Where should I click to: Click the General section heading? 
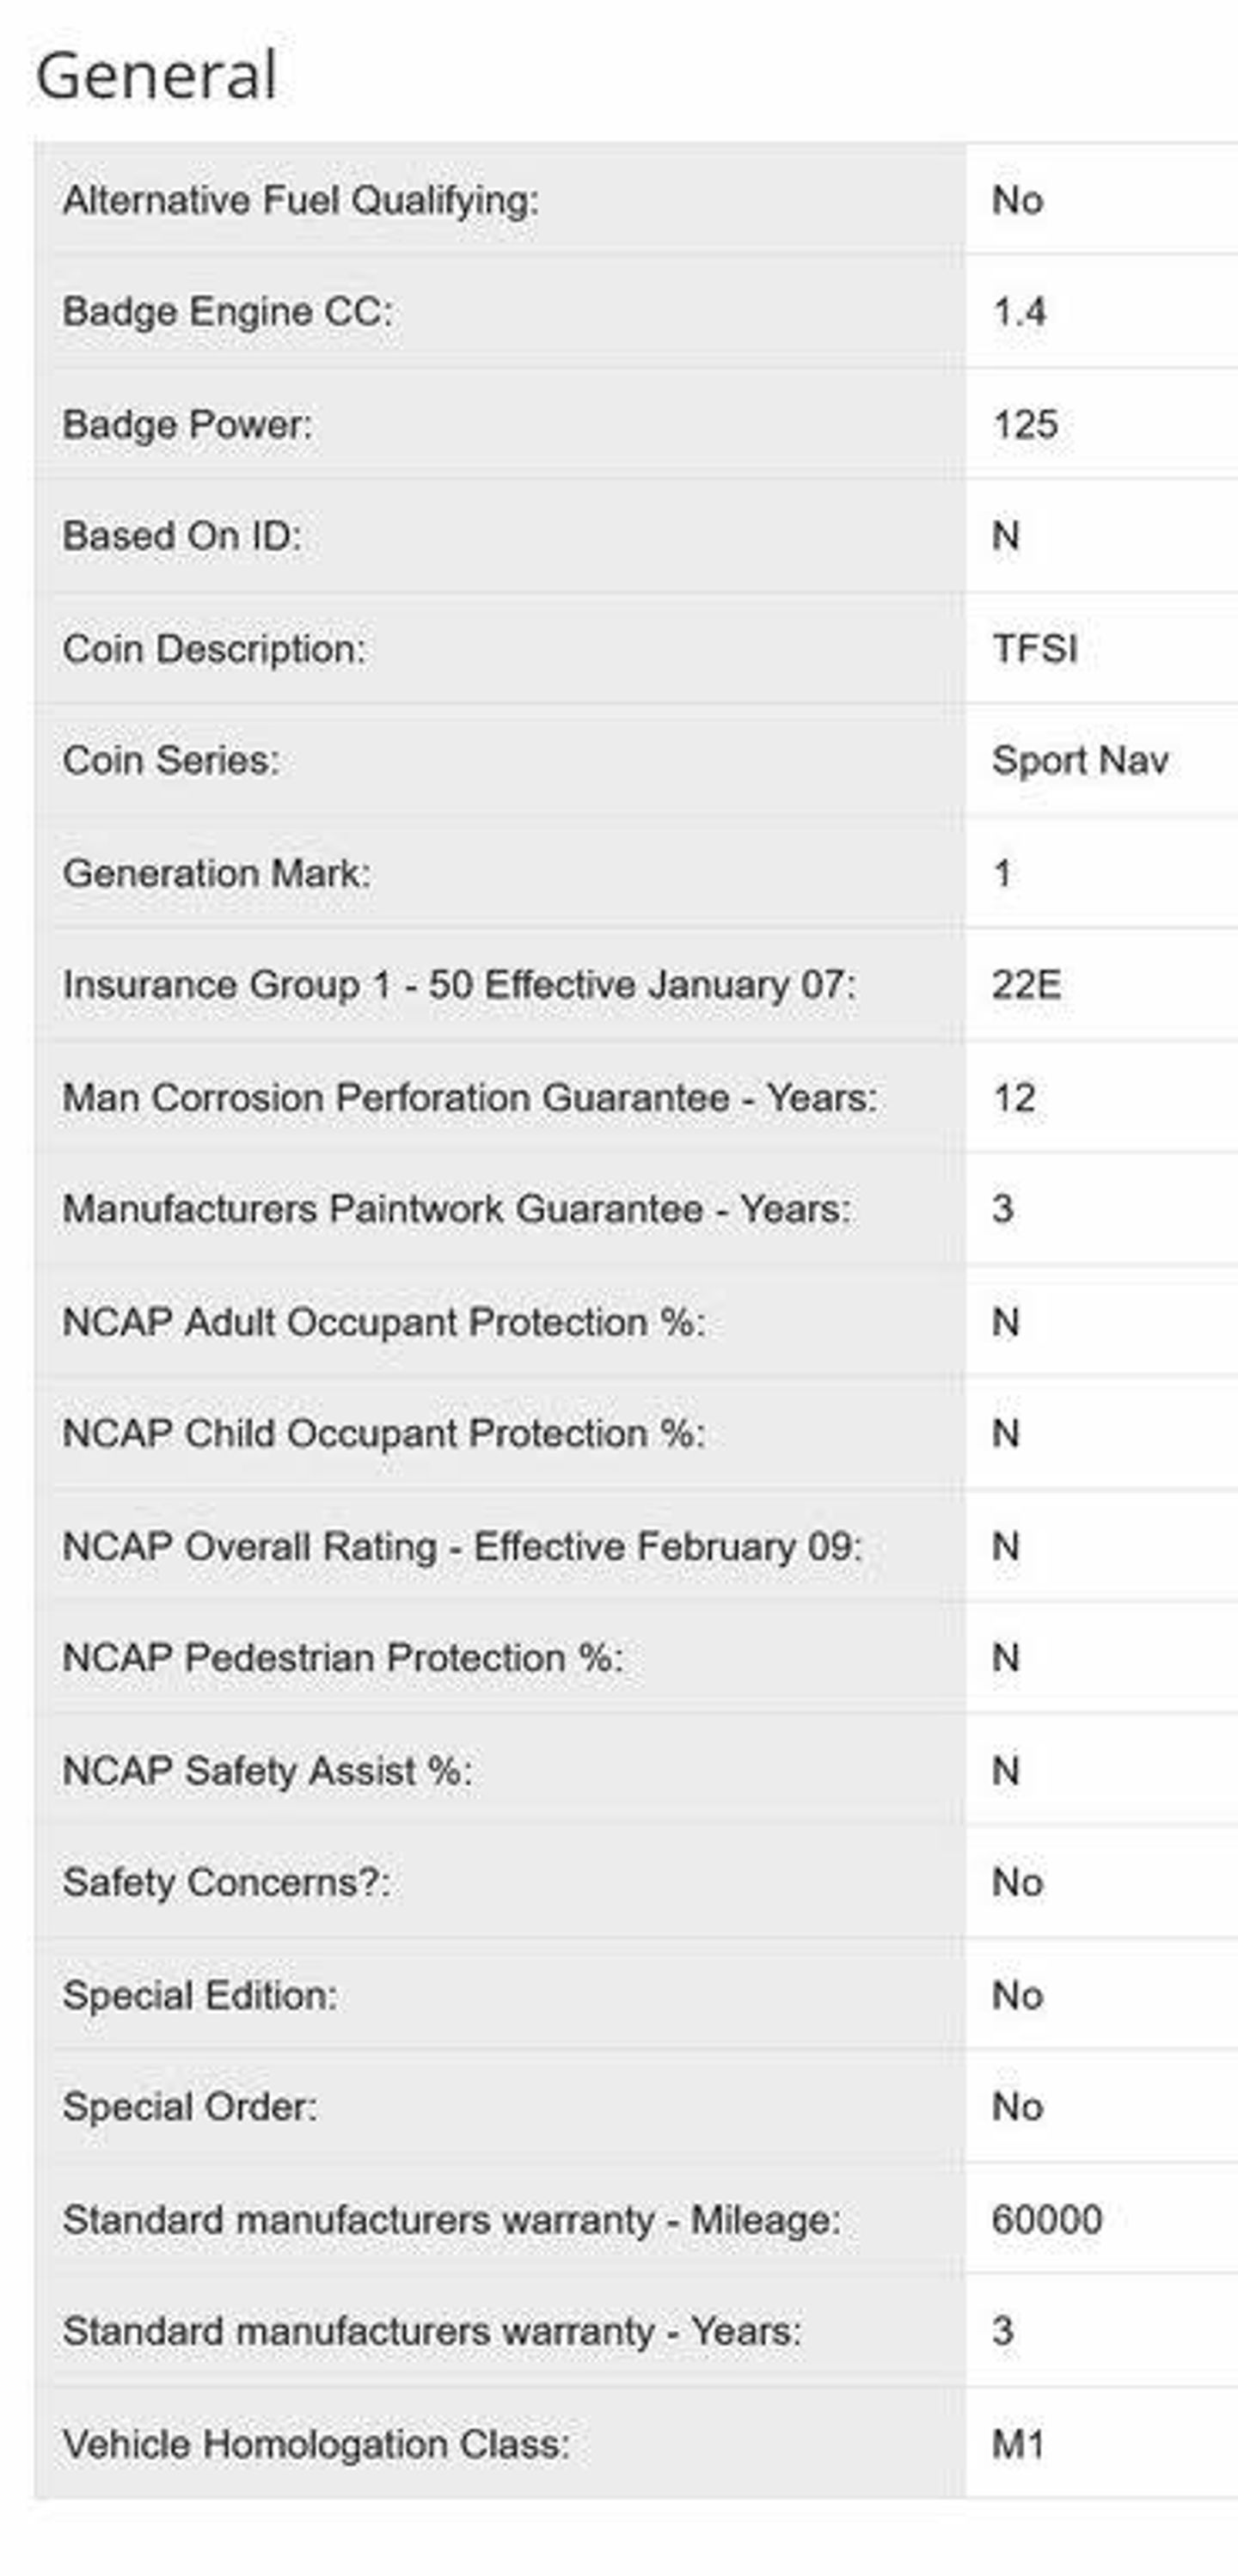coord(156,76)
